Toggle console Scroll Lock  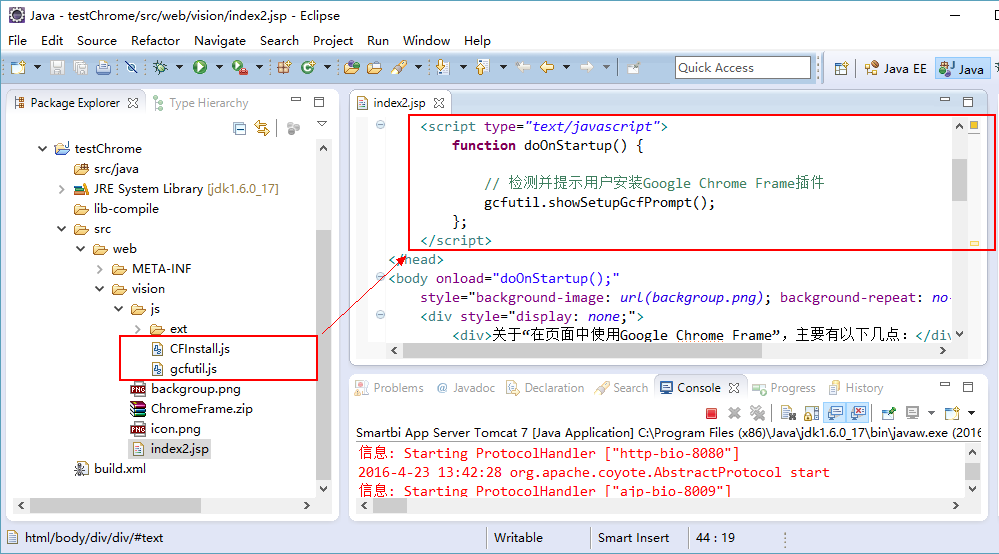(811, 413)
